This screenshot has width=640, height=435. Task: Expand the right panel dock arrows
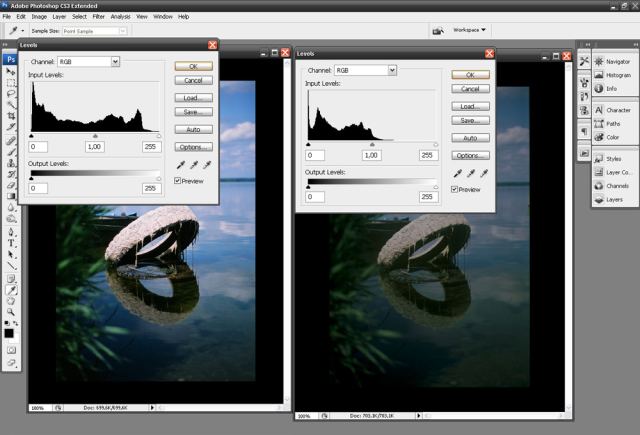tap(636, 44)
